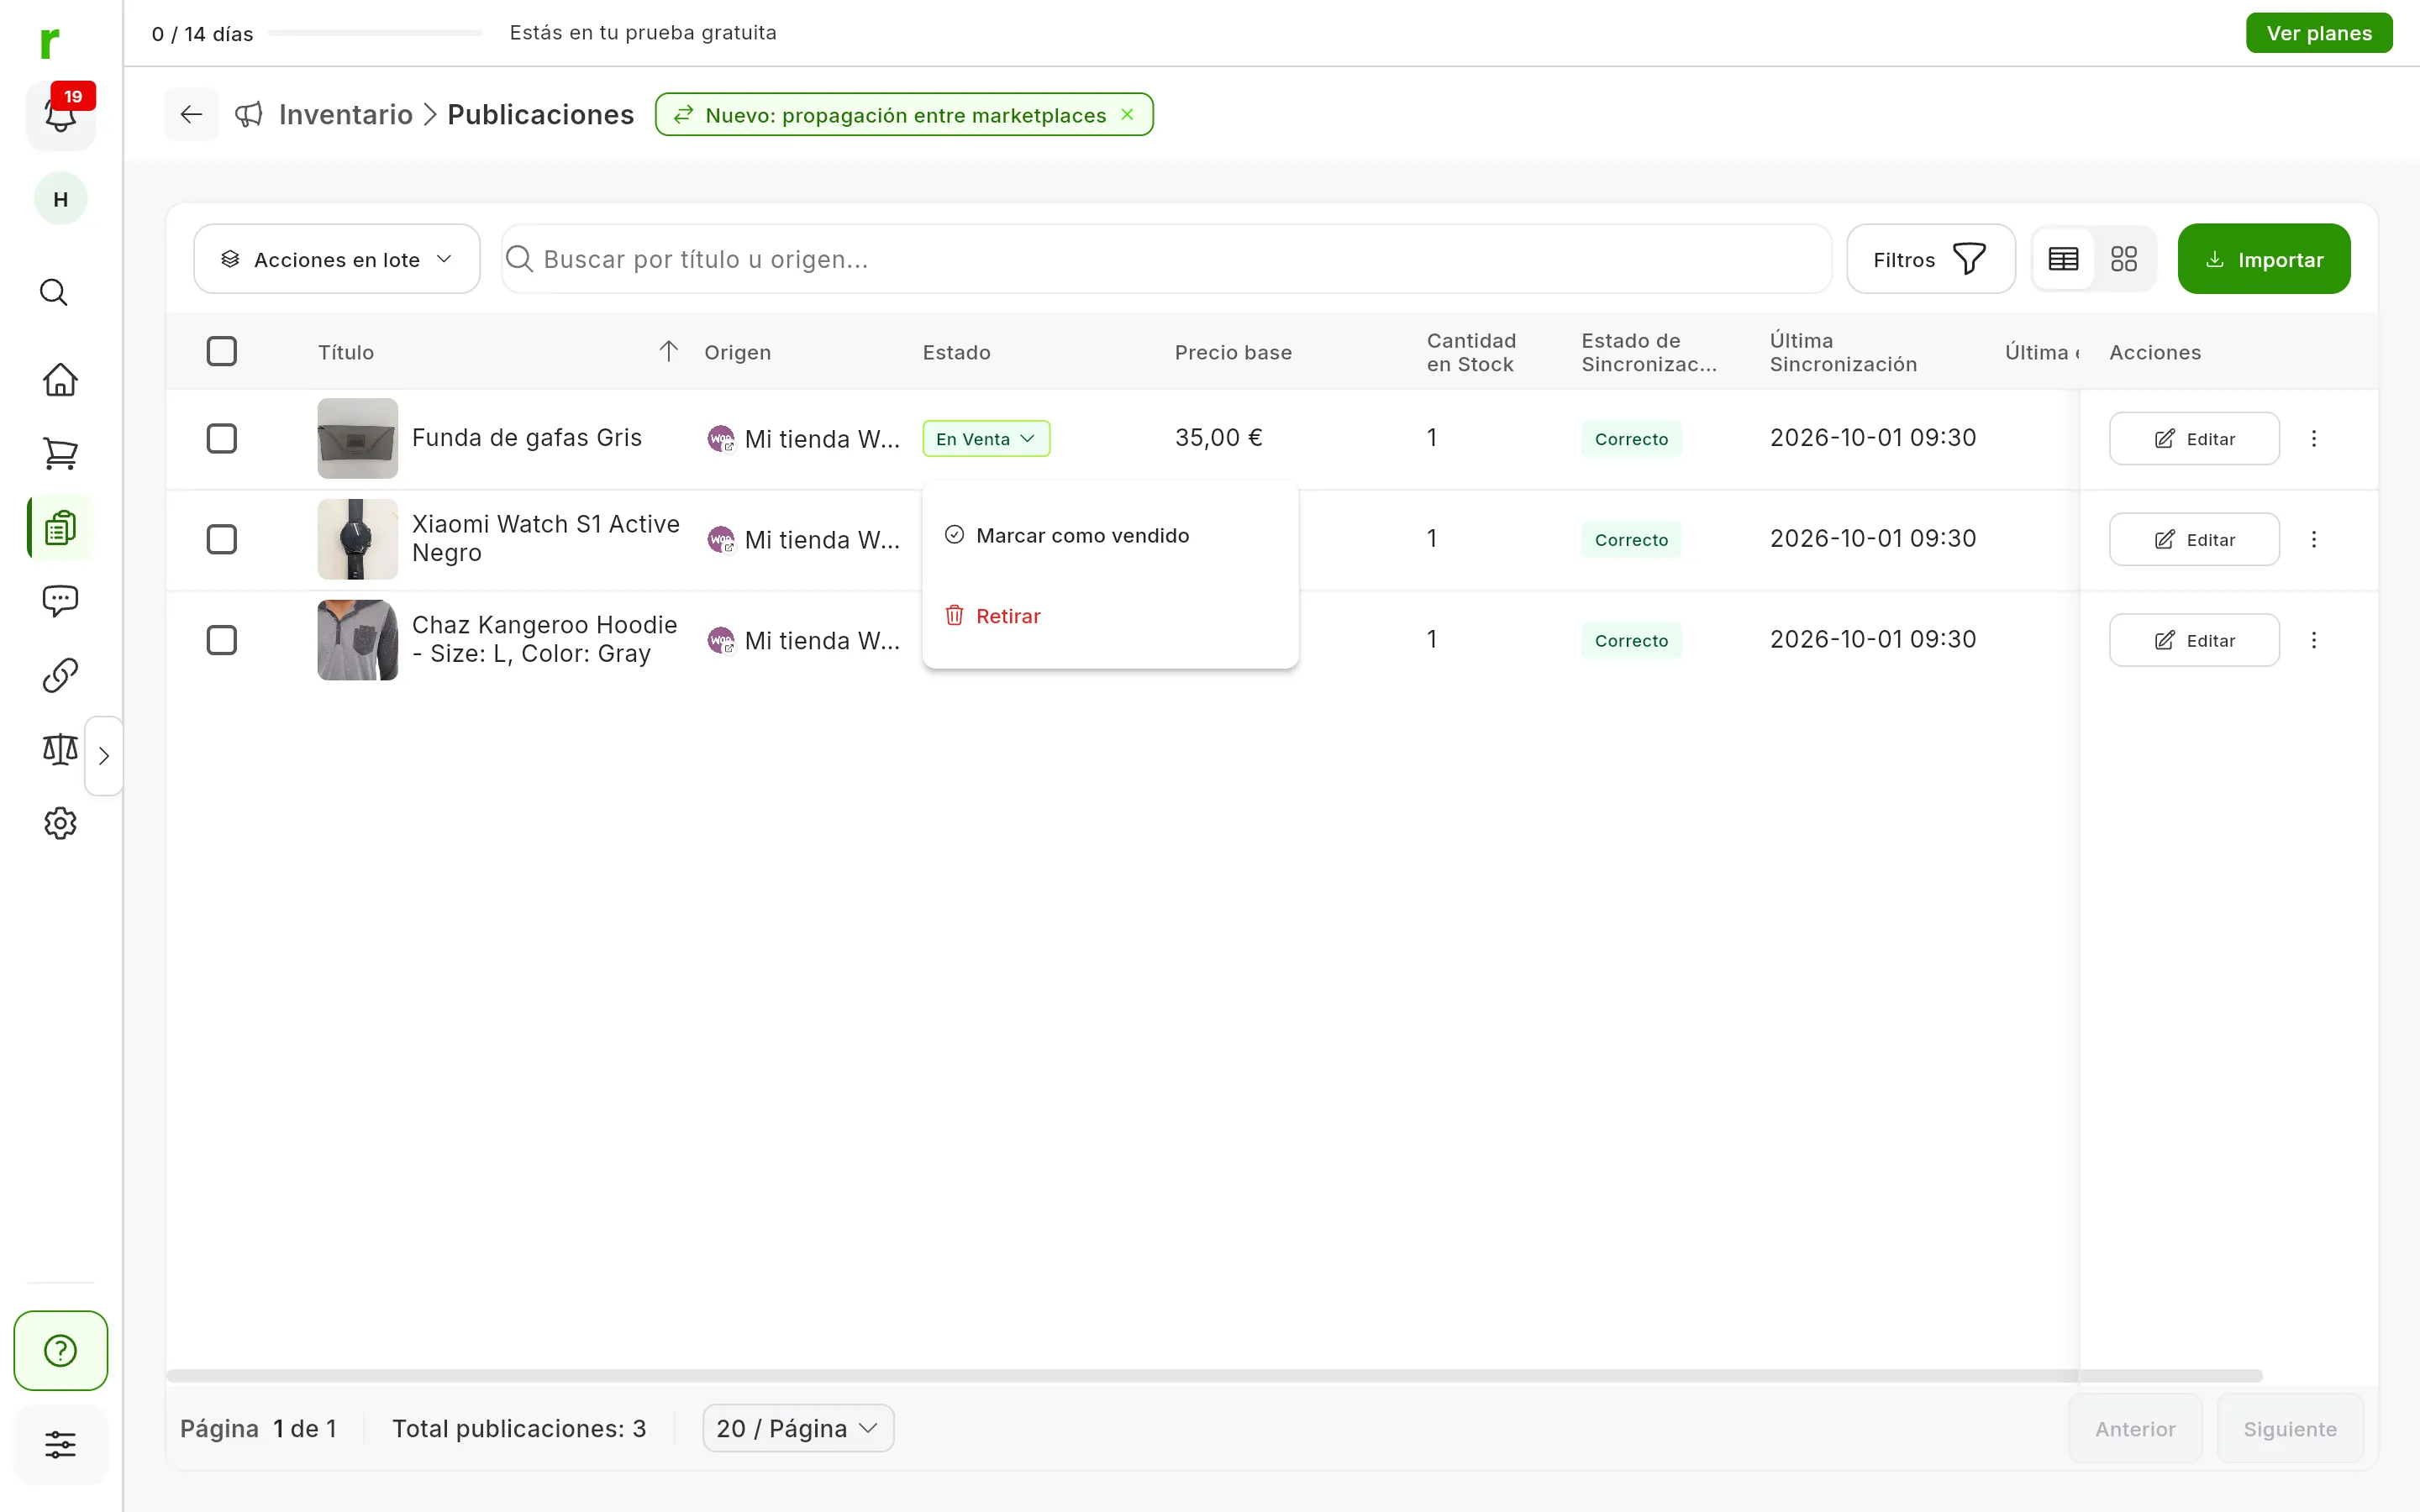This screenshot has height=1512, width=2420.
Task: Open the notifications bell with 19 badge
Action: (60, 115)
